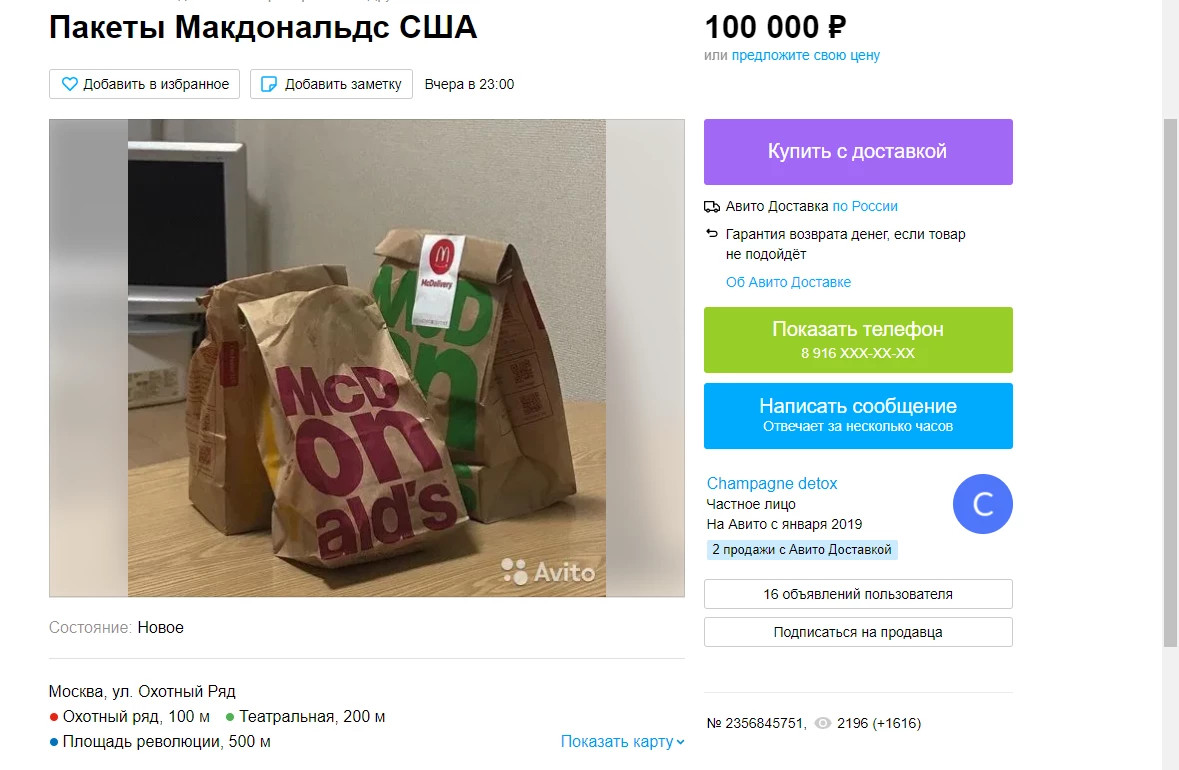
Task: Click the note icon on Добавить заметку
Action: 268,84
